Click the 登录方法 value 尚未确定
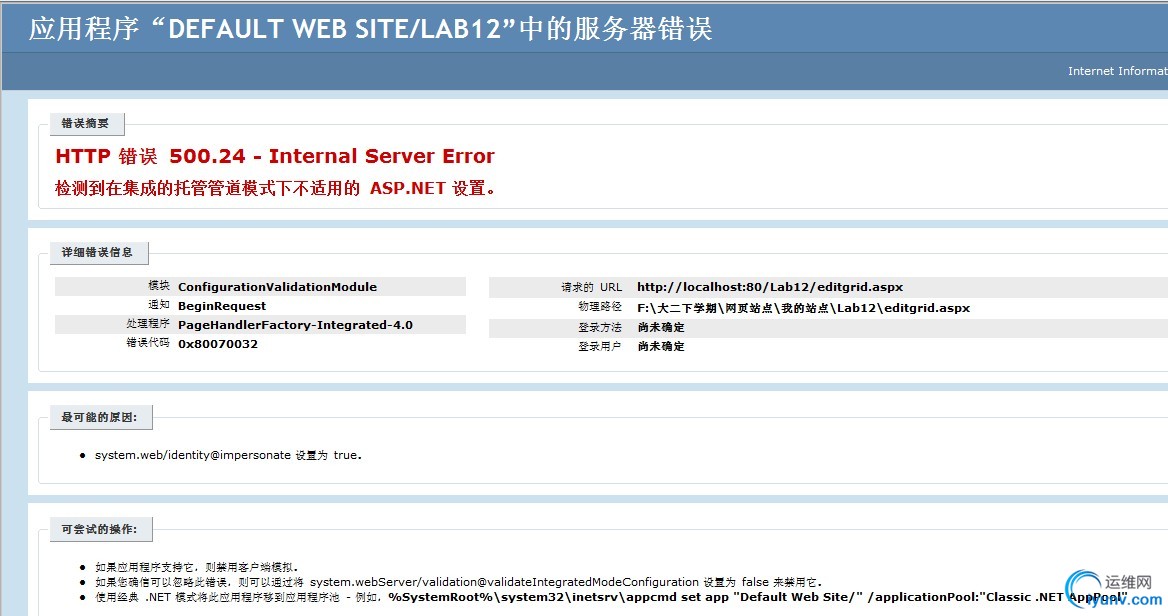 point(661,327)
